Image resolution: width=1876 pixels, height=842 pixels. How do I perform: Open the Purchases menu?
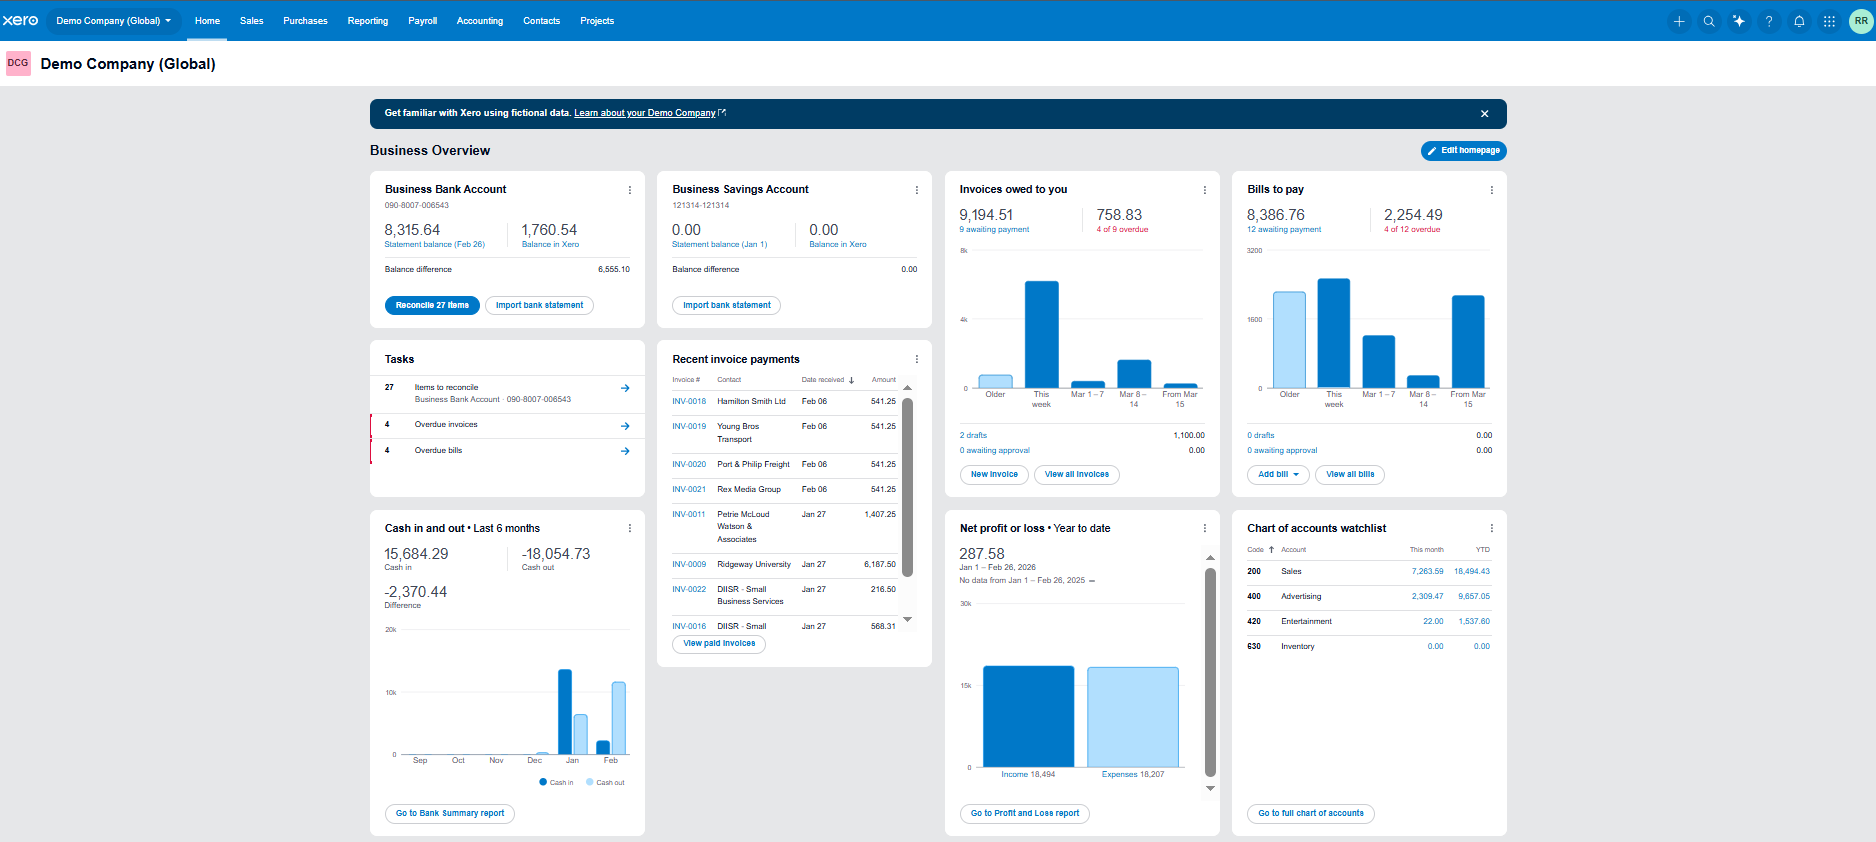pos(305,21)
